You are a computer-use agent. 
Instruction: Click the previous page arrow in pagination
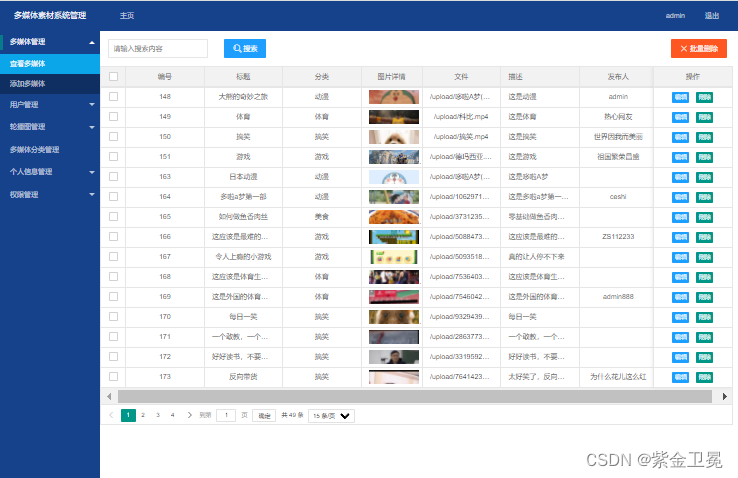click(112, 415)
